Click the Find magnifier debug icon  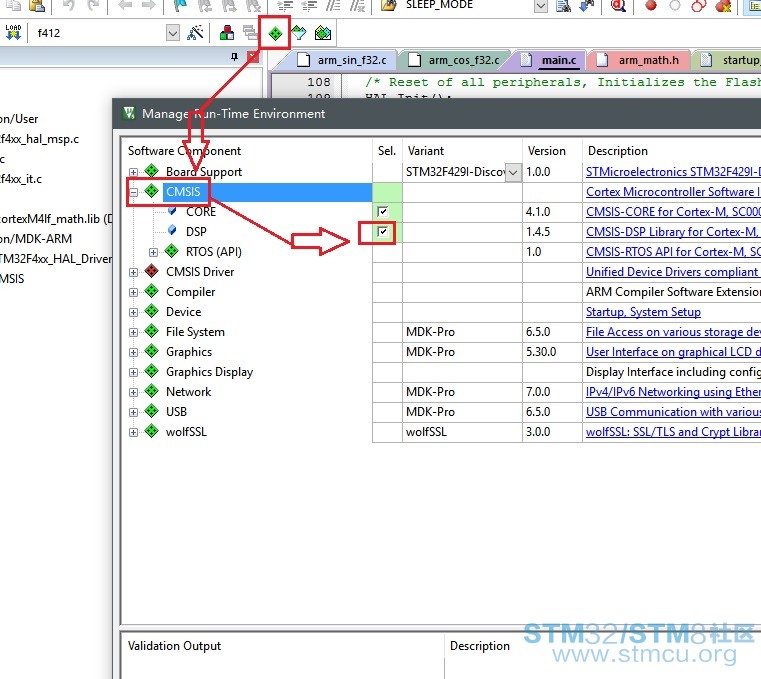618,5
